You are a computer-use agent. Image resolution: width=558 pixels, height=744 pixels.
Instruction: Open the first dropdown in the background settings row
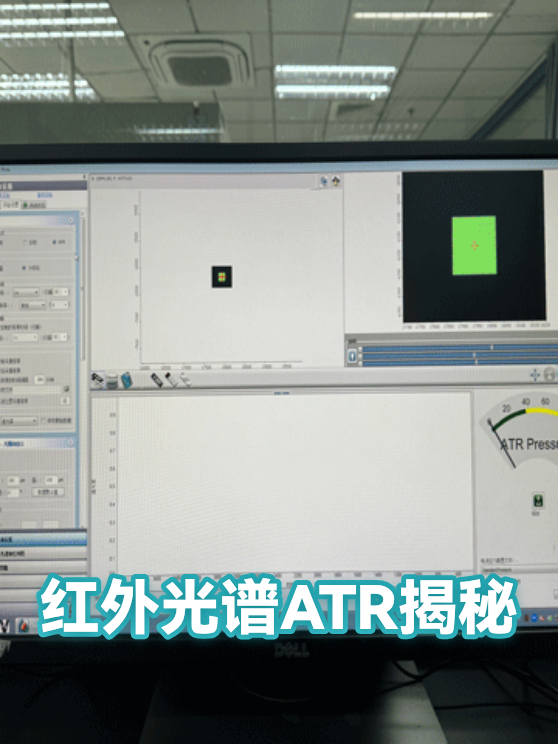pyautogui.click(x=25, y=337)
